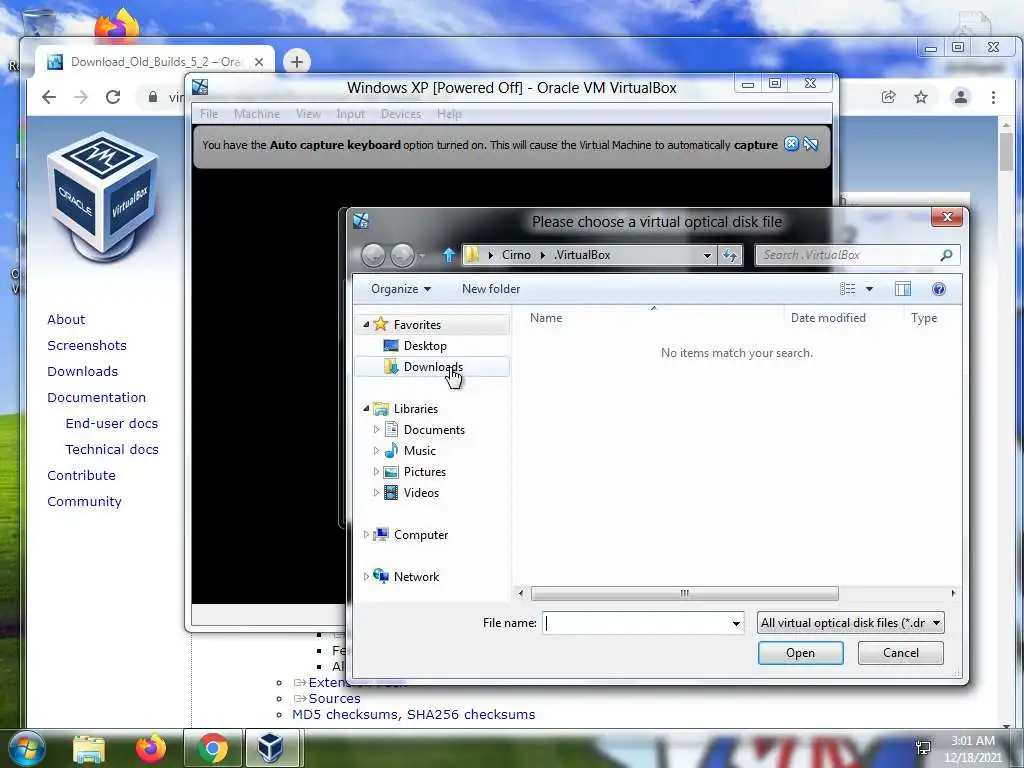The width and height of the screenshot is (1024, 768).
Task: Close the Download_Old_Builds_5_2 tab
Action: (259, 62)
